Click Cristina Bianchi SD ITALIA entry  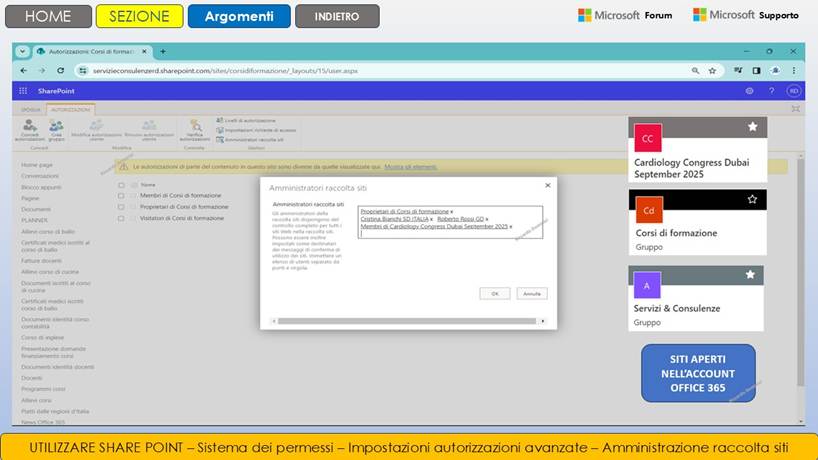[x=394, y=219]
